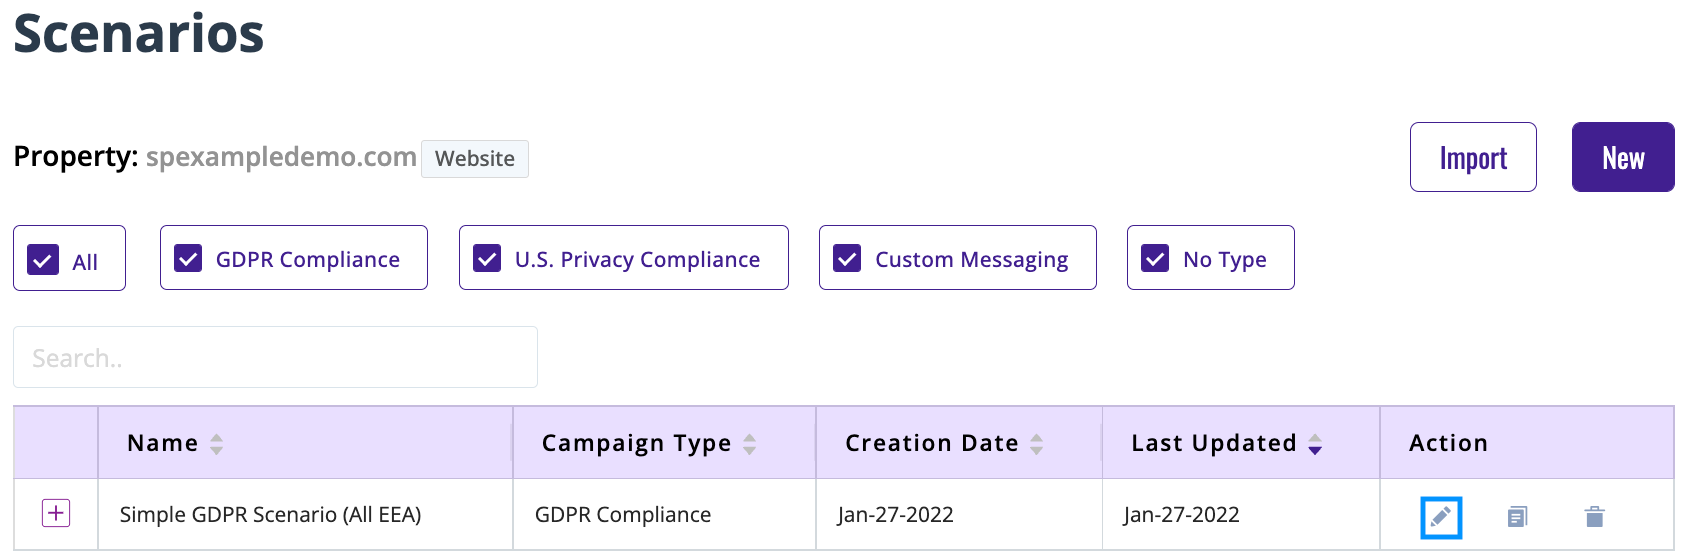Uncheck the All filter checkbox
1685x560 pixels.
tap(43, 260)
